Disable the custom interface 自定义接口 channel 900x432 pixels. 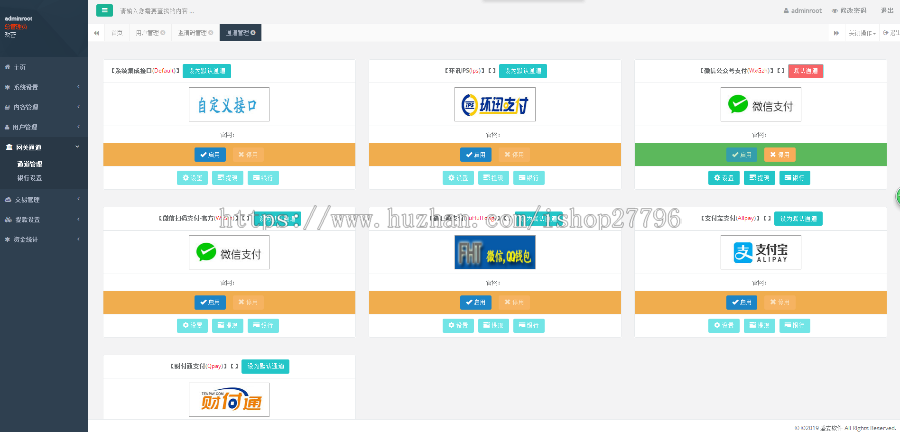(x=248, y=154)
